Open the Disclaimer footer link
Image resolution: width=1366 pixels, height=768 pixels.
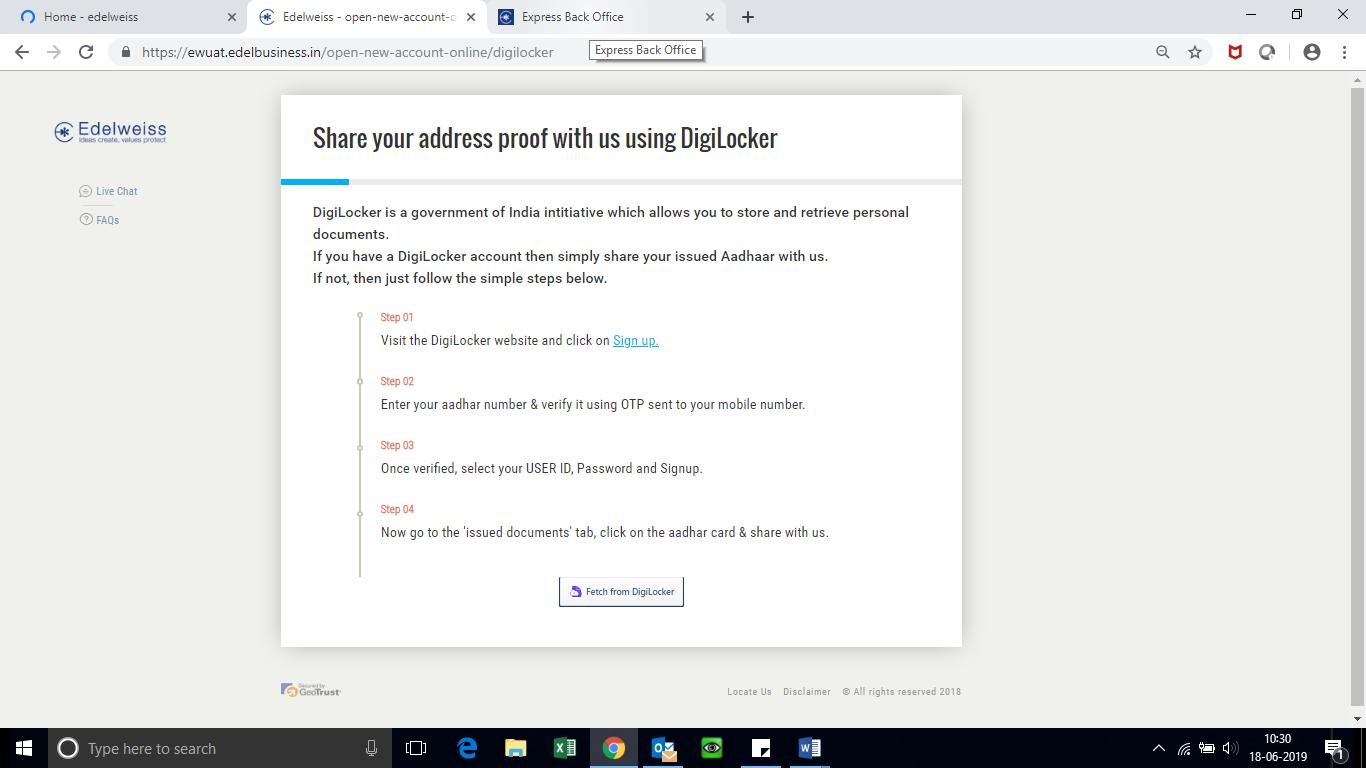tap(807, 692)
